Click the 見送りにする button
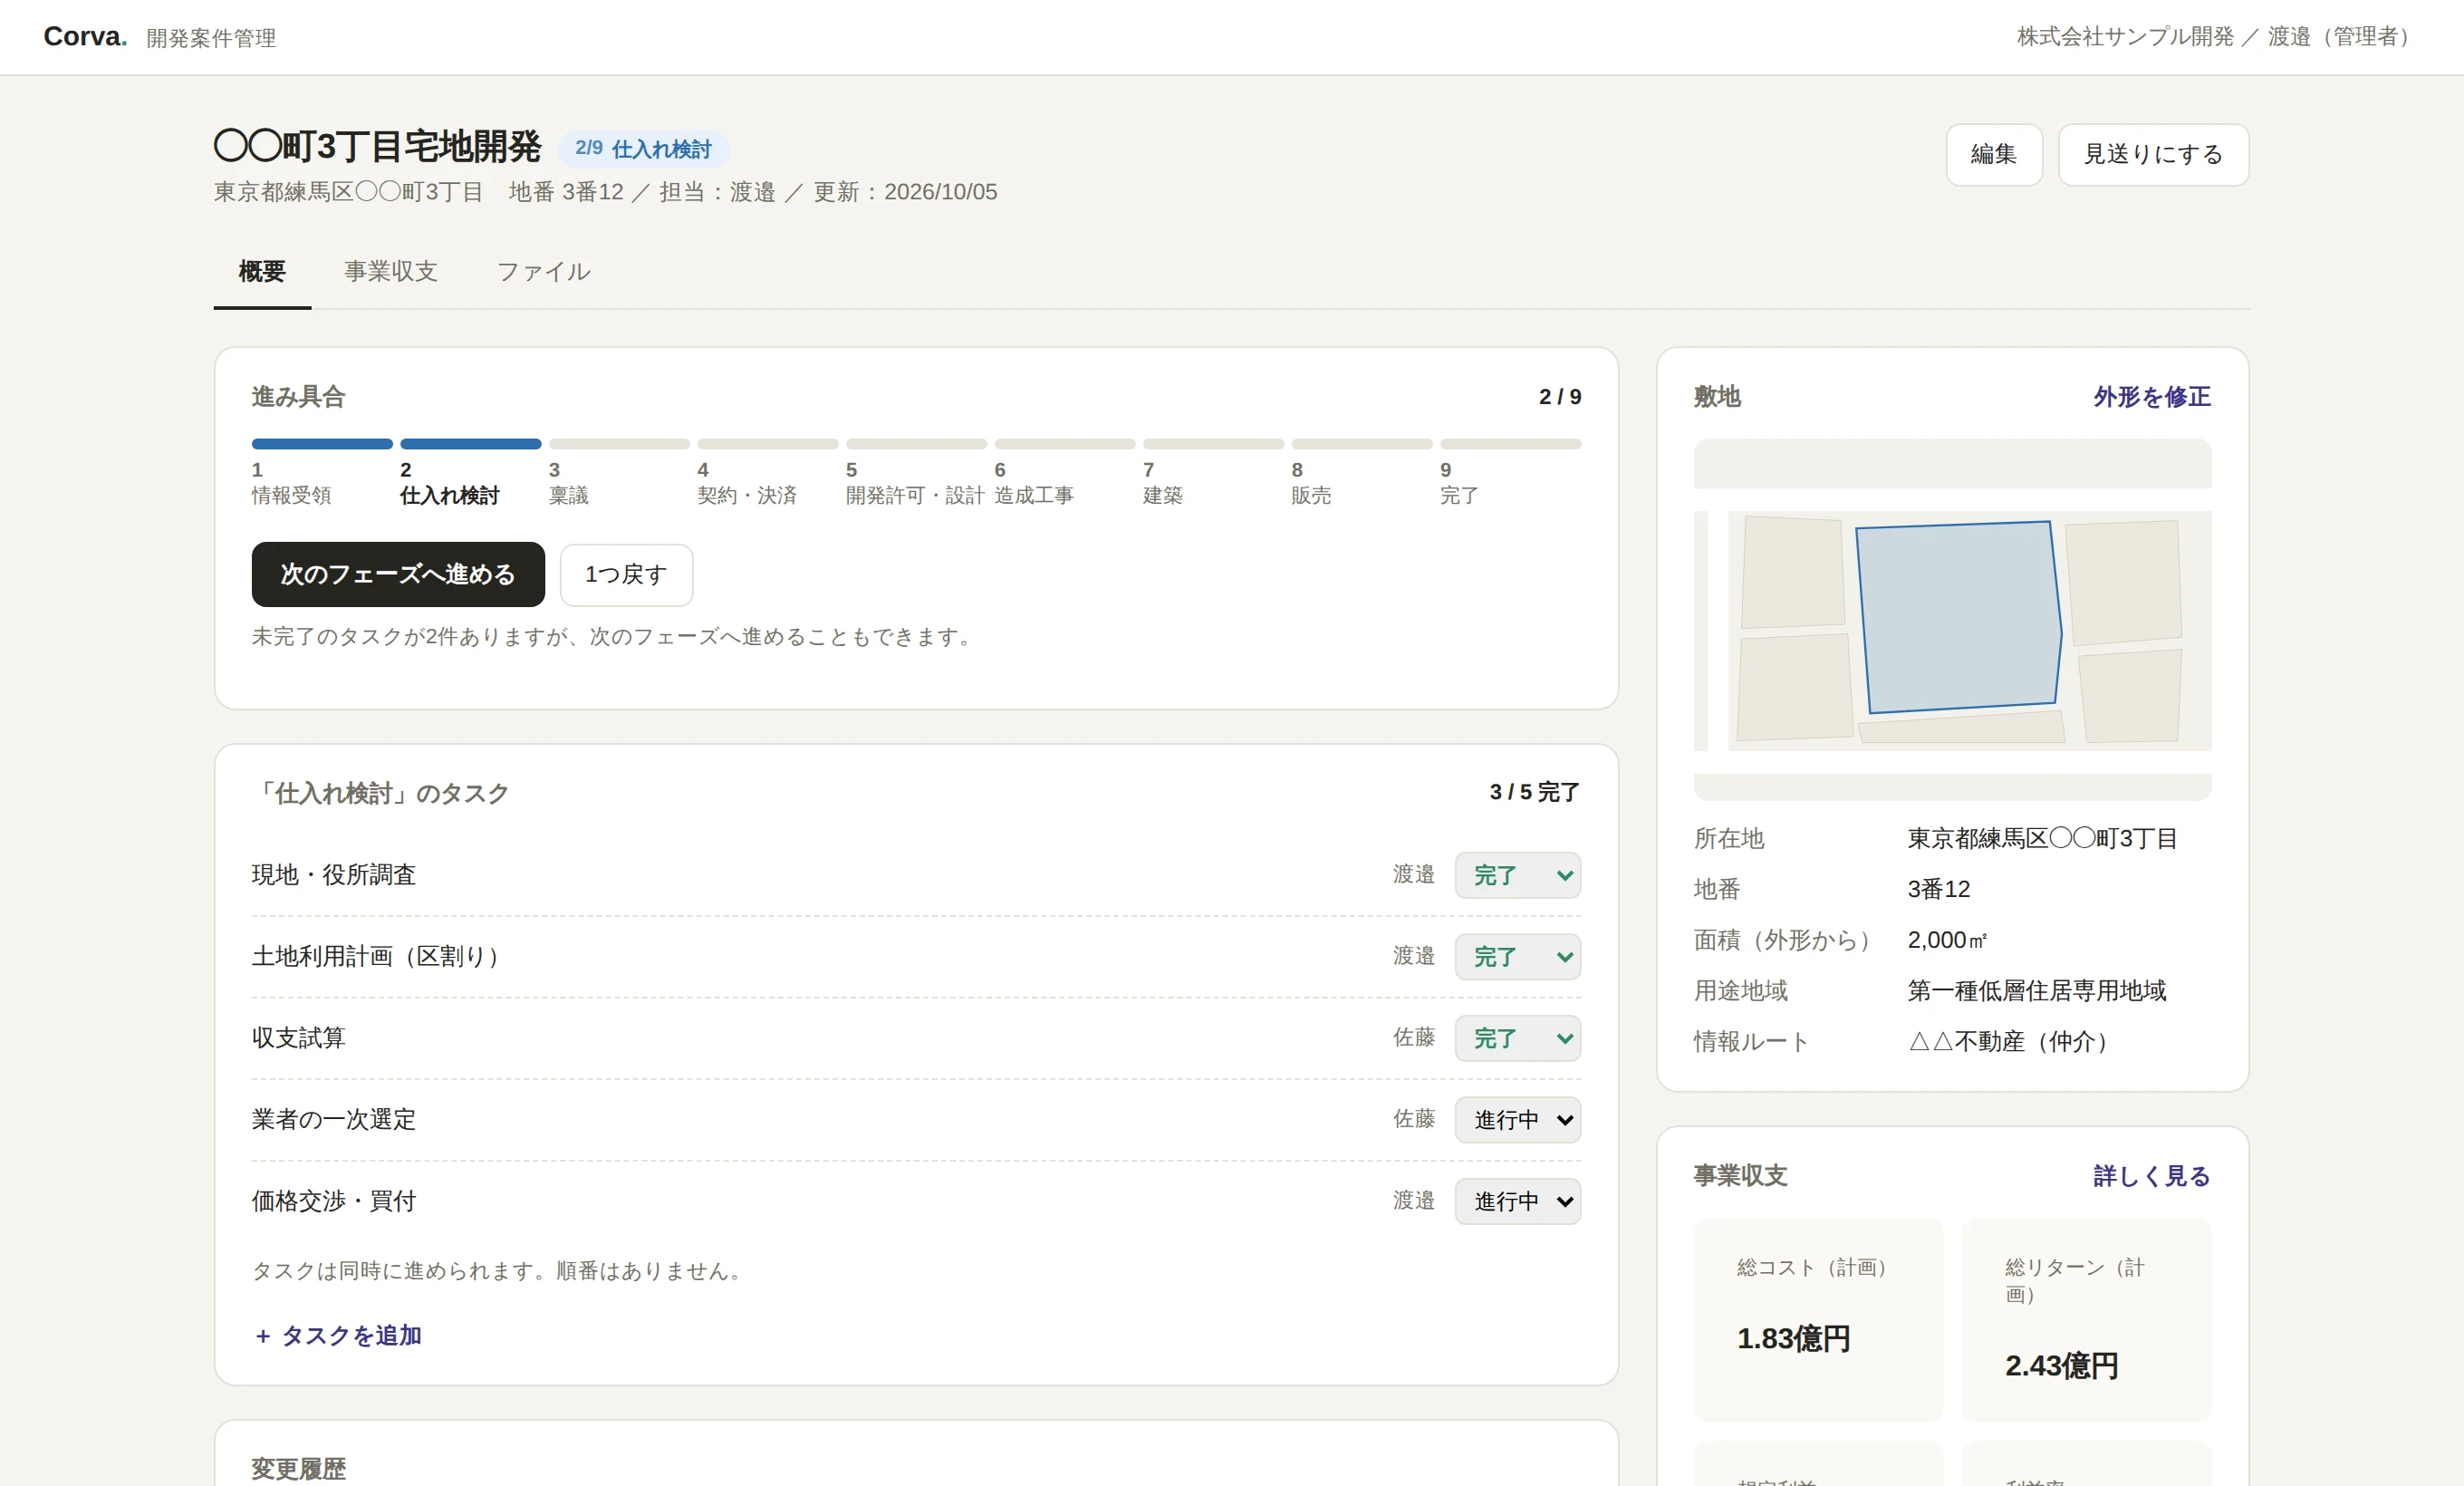The image size is (2464, 1486). [x=2153, y=155]
